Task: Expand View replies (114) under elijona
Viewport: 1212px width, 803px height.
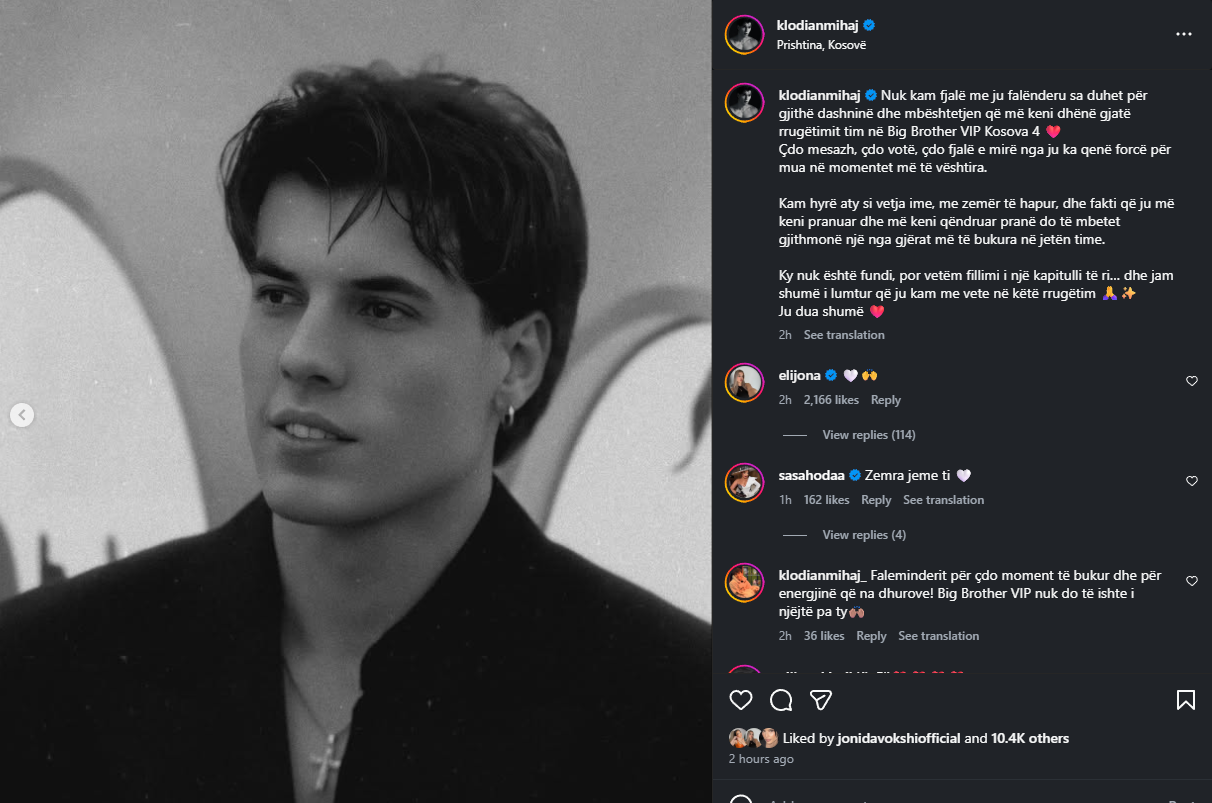Action: click(x=868, y=435)
